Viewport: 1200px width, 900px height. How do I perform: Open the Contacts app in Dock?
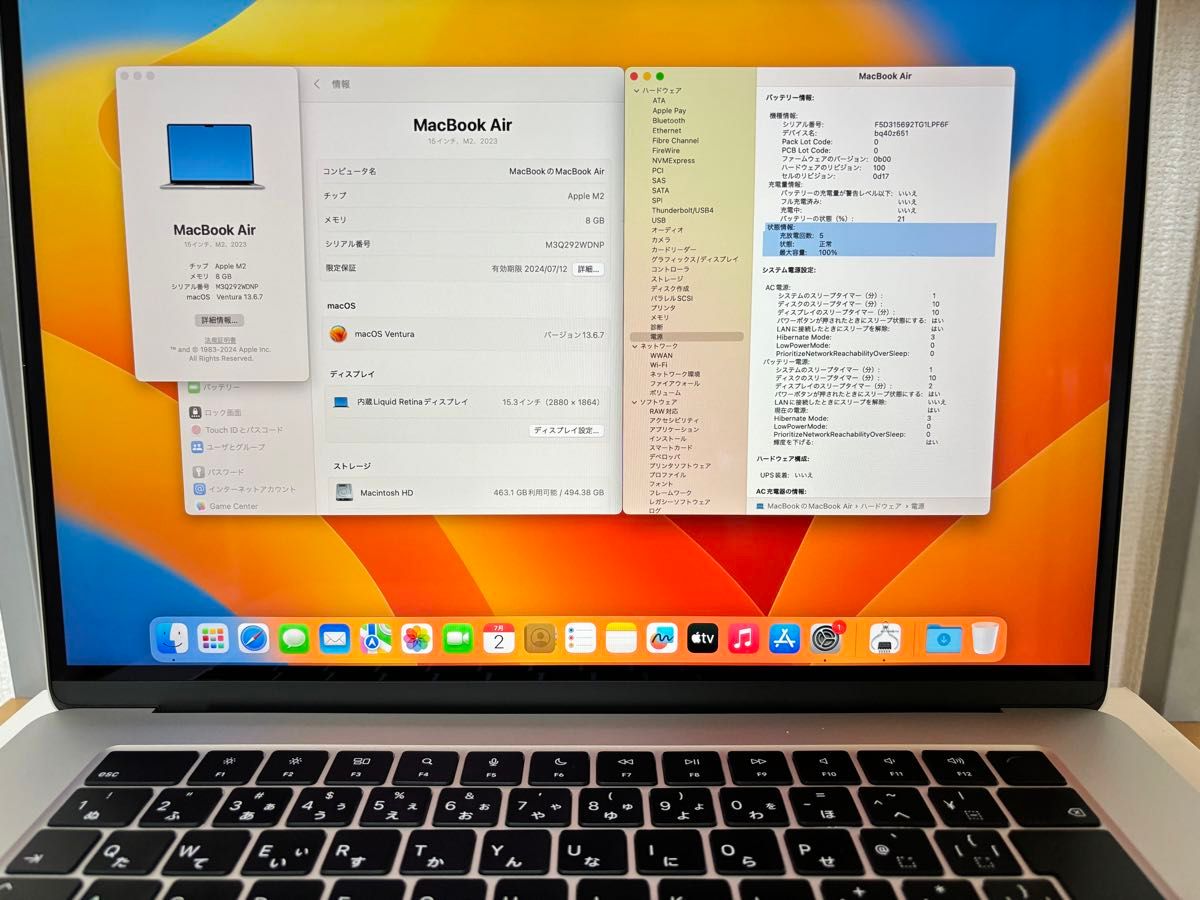(x=540, y=637)
